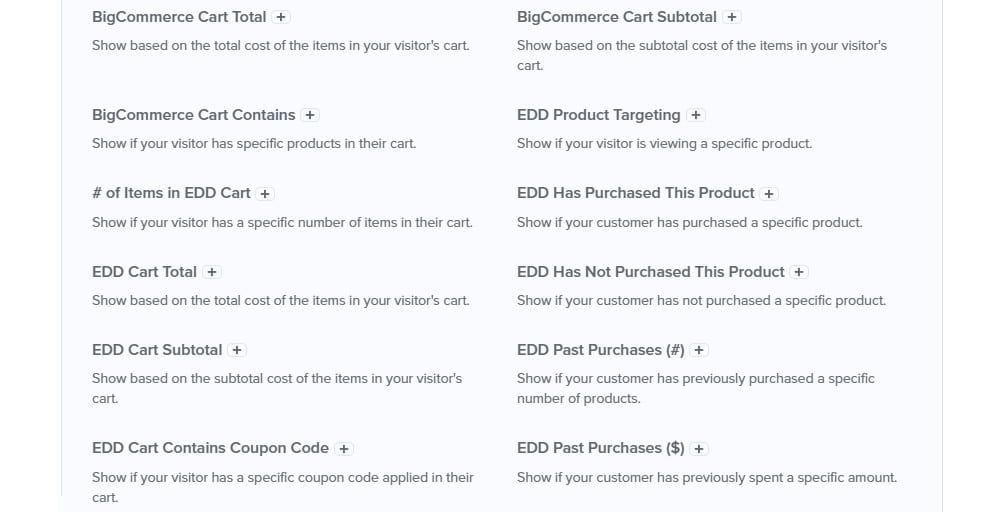Screen dimensions: 1000x512
Task: Click plus next to BigCommerce Cart Contains
Action: click(x=310, y=115)
